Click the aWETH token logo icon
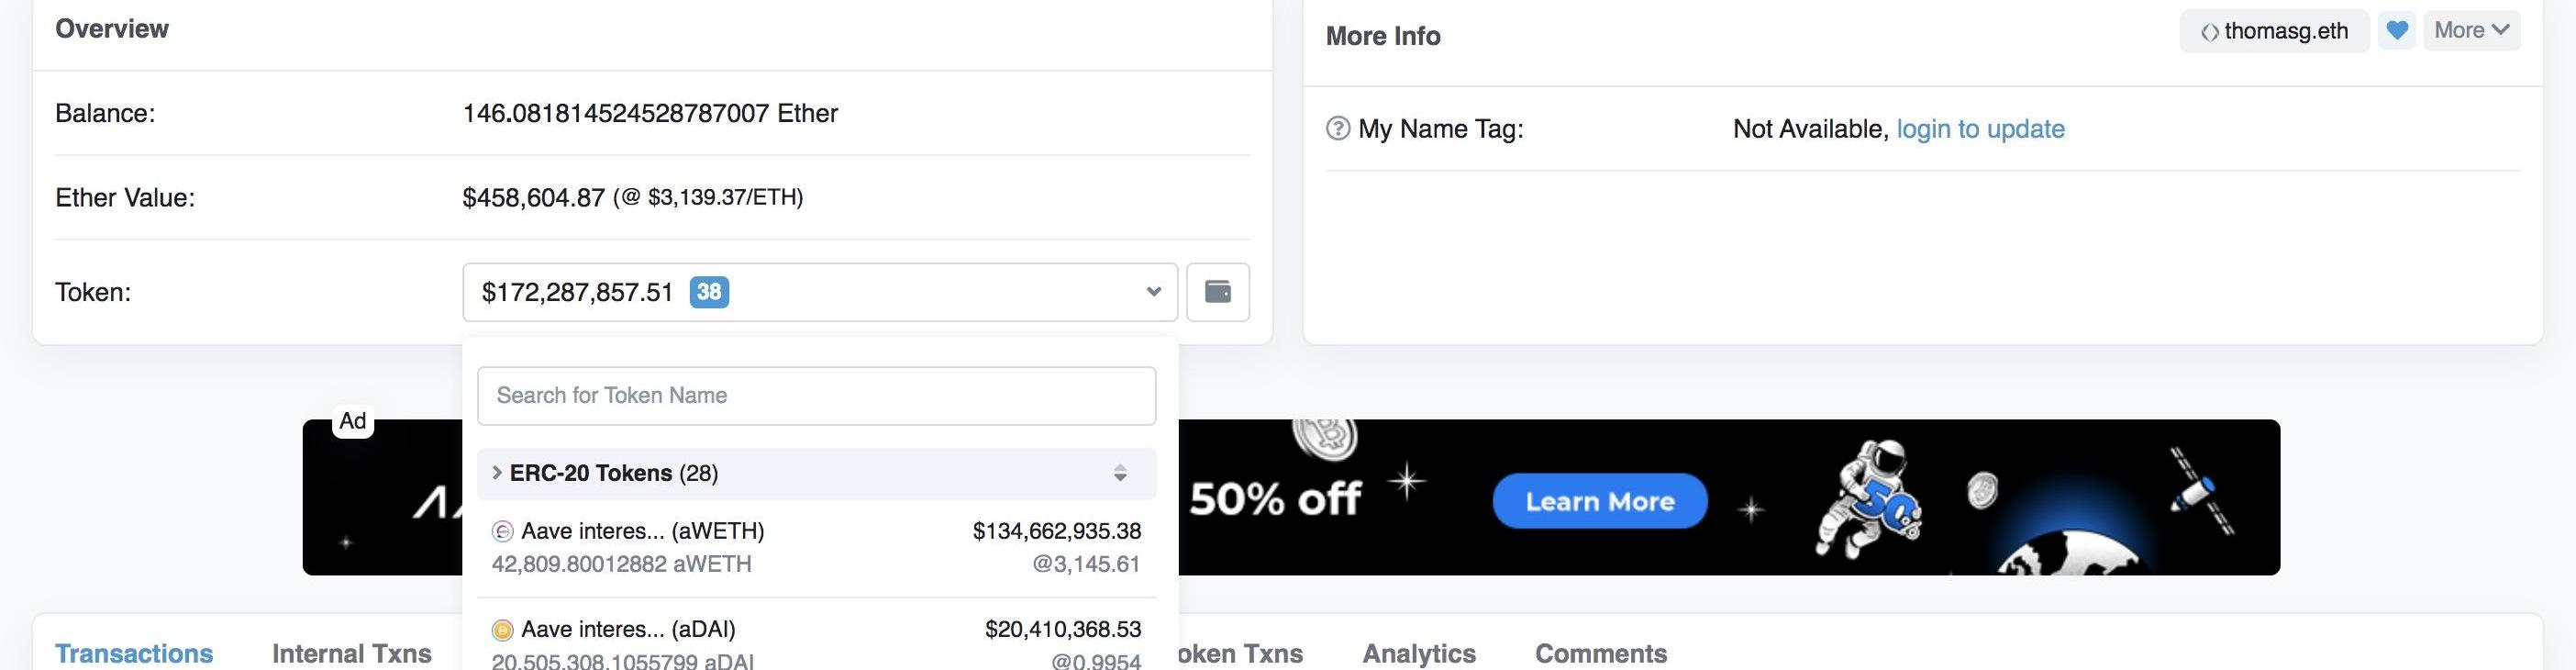Screen dimensions: 2576x670 tap(502, 532)
